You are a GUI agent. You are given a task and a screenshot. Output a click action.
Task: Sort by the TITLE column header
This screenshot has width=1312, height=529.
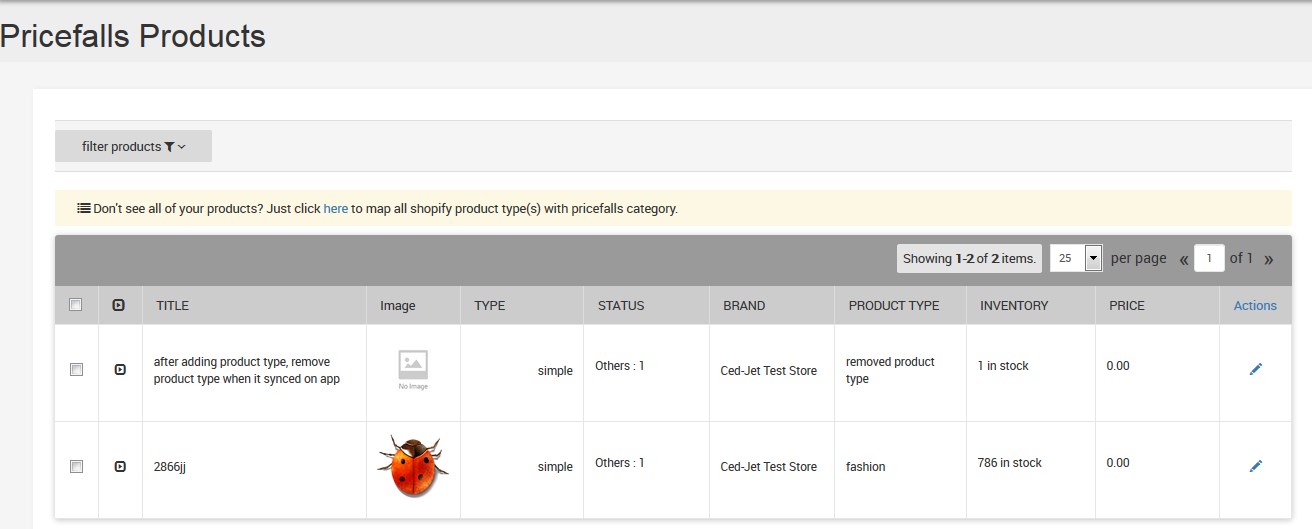(x=172, y=306)
